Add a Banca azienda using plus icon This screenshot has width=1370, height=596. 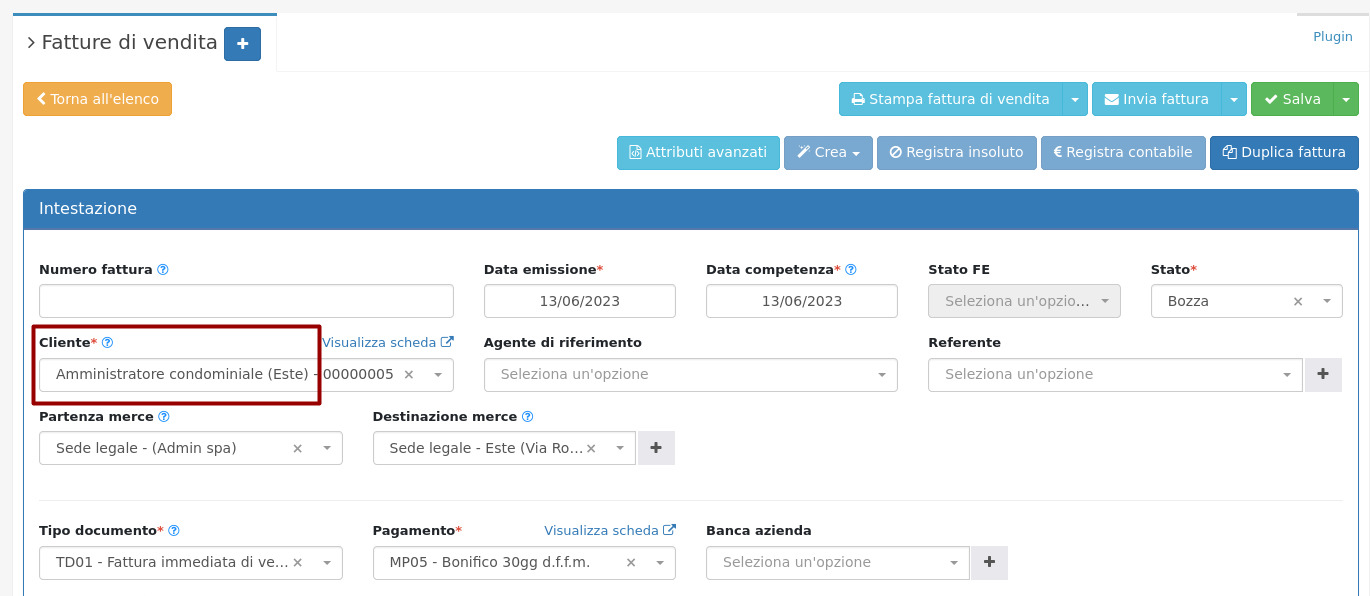pos(989,562)
